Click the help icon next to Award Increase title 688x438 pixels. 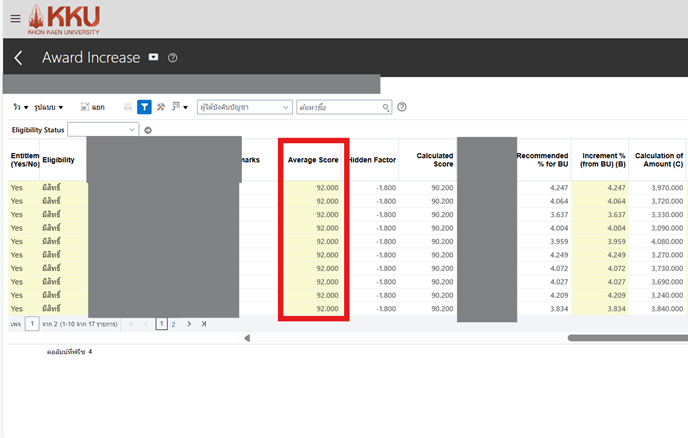[173, 58]
